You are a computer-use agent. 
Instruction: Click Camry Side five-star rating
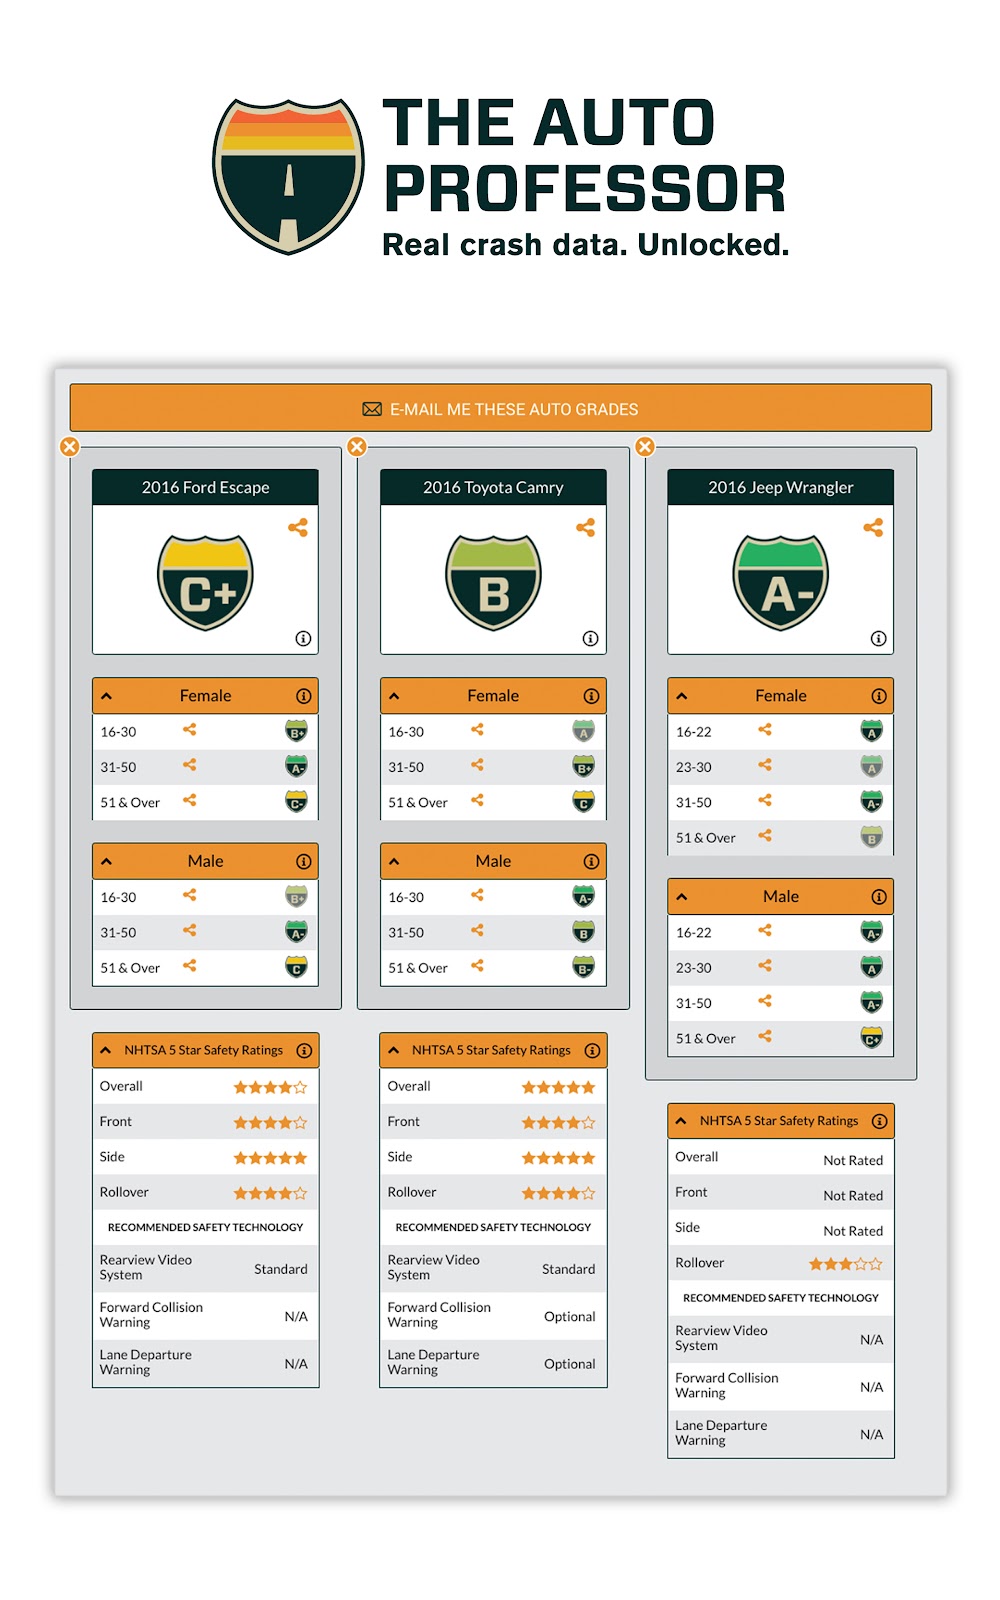coord(558,1158)
